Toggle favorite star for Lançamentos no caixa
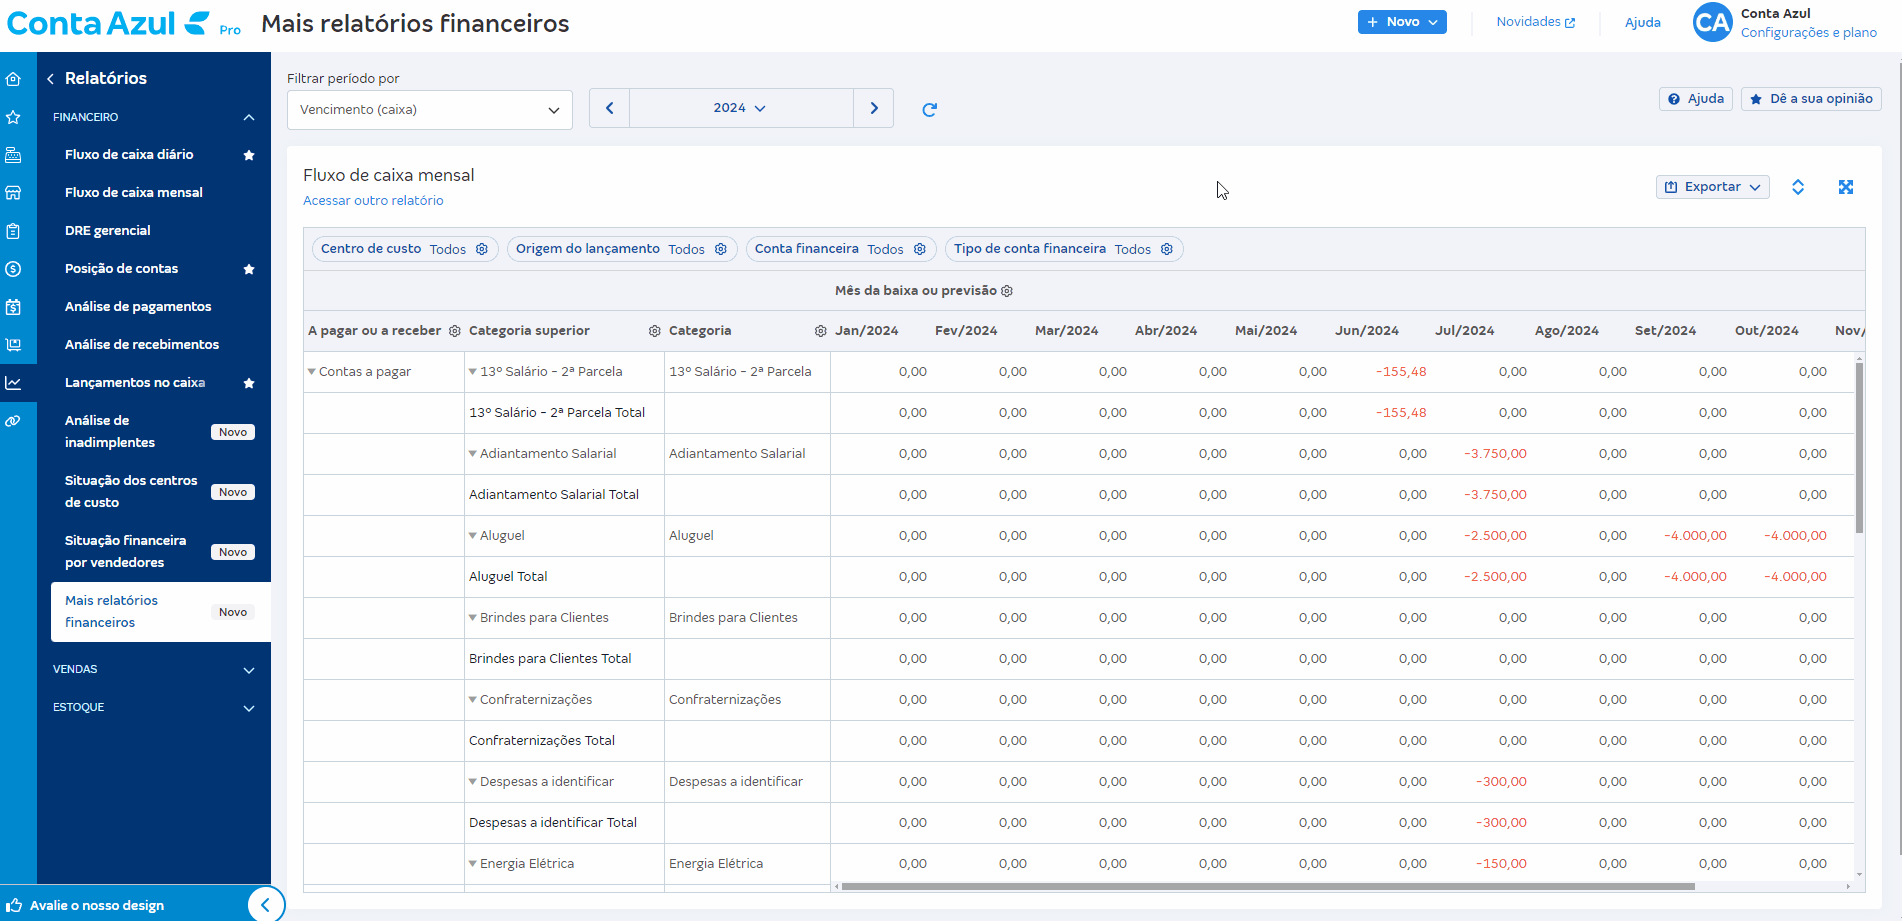The image size is (1902, 921). pos(249,383)
